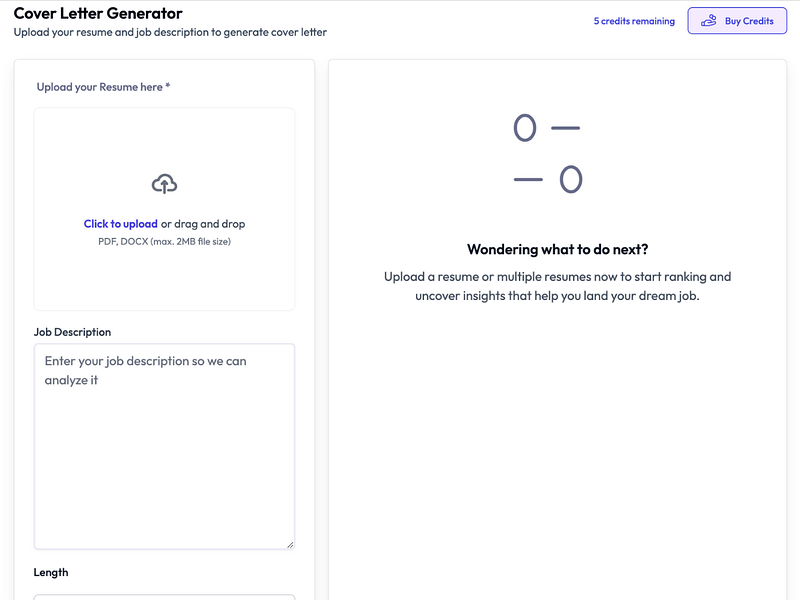
Task: Click the subtitle under Cover Letter Generator
Action: [170, 32]
